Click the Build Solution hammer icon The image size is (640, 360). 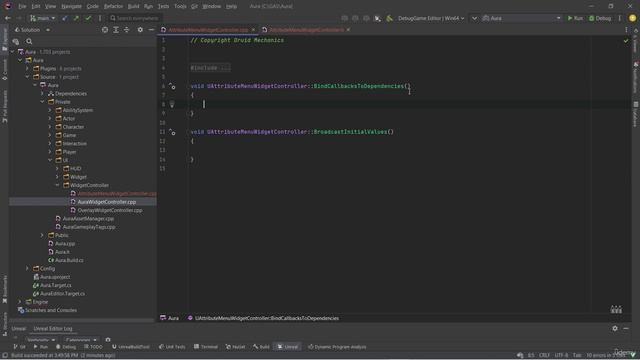(389, 18)
